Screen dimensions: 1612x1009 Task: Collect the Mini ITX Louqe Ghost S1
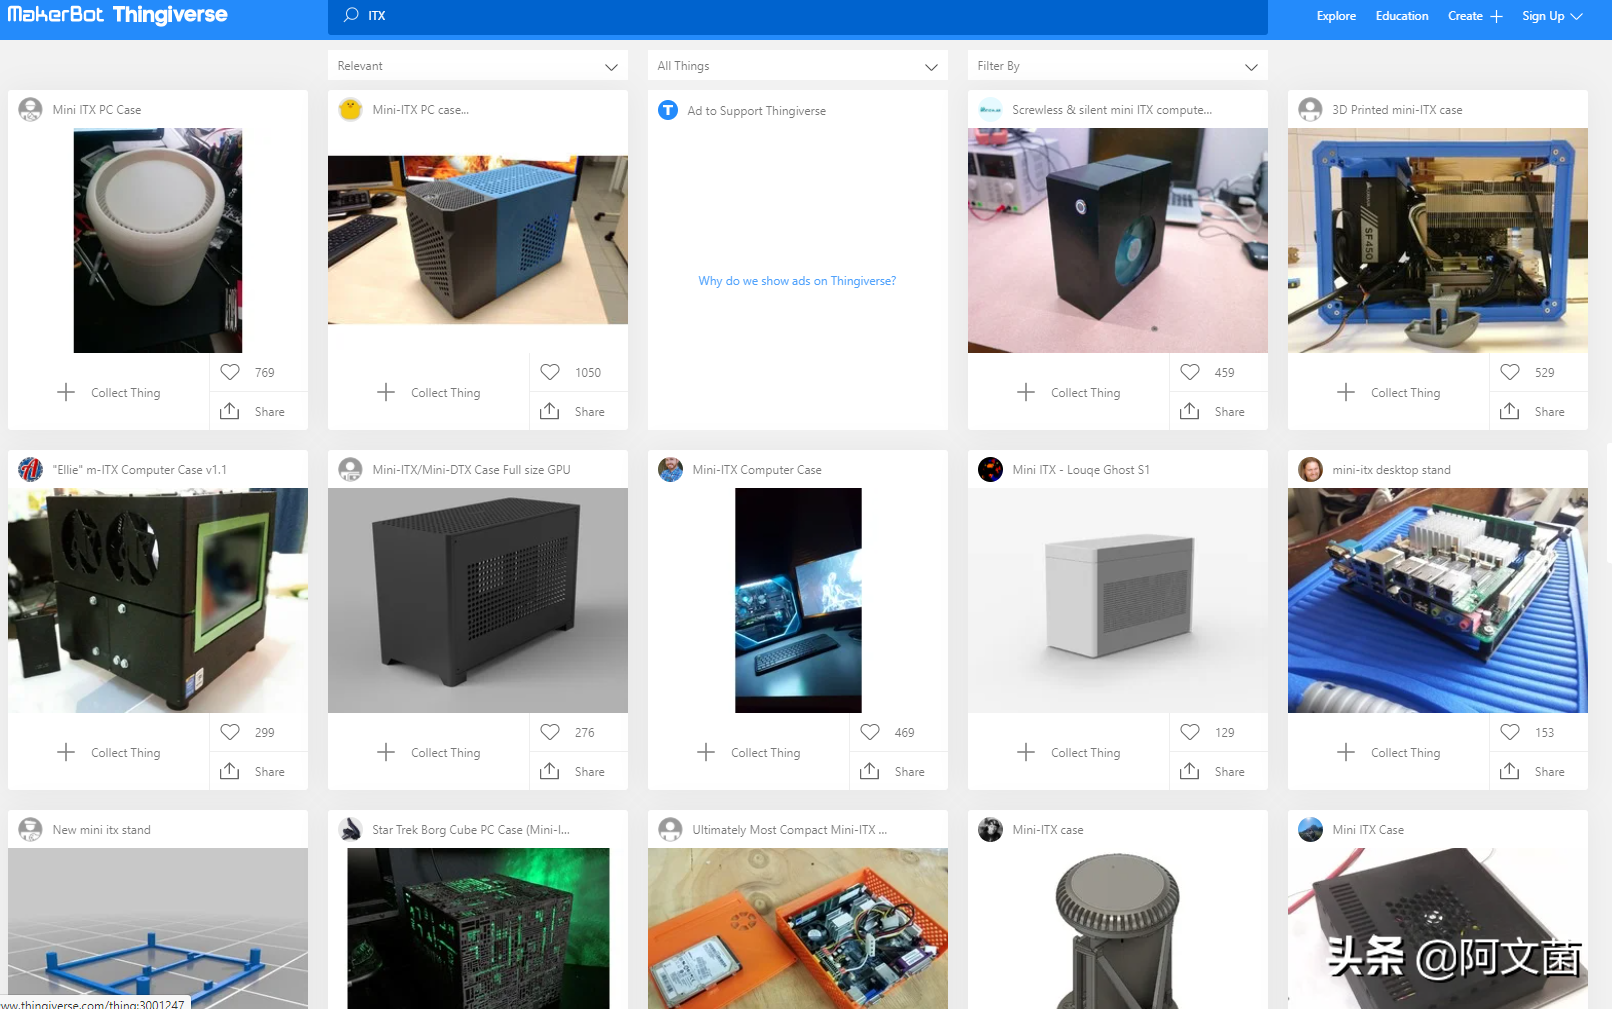coord(1069,752)
